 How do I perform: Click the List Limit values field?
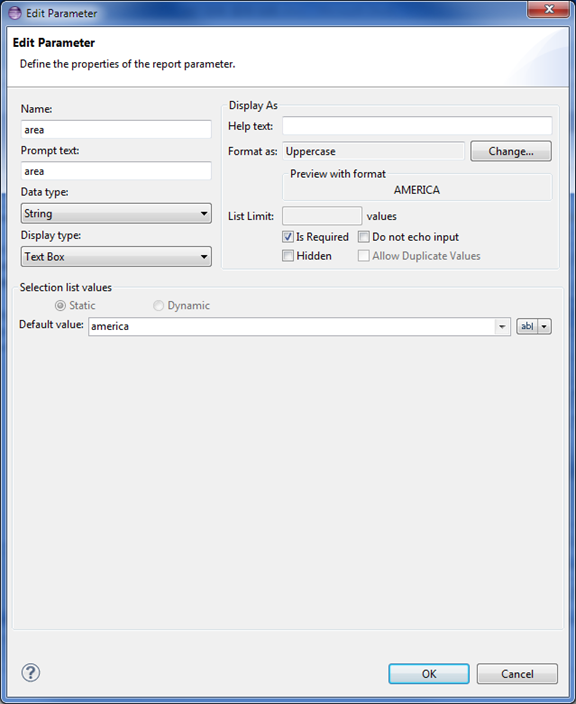click(322, 216)
